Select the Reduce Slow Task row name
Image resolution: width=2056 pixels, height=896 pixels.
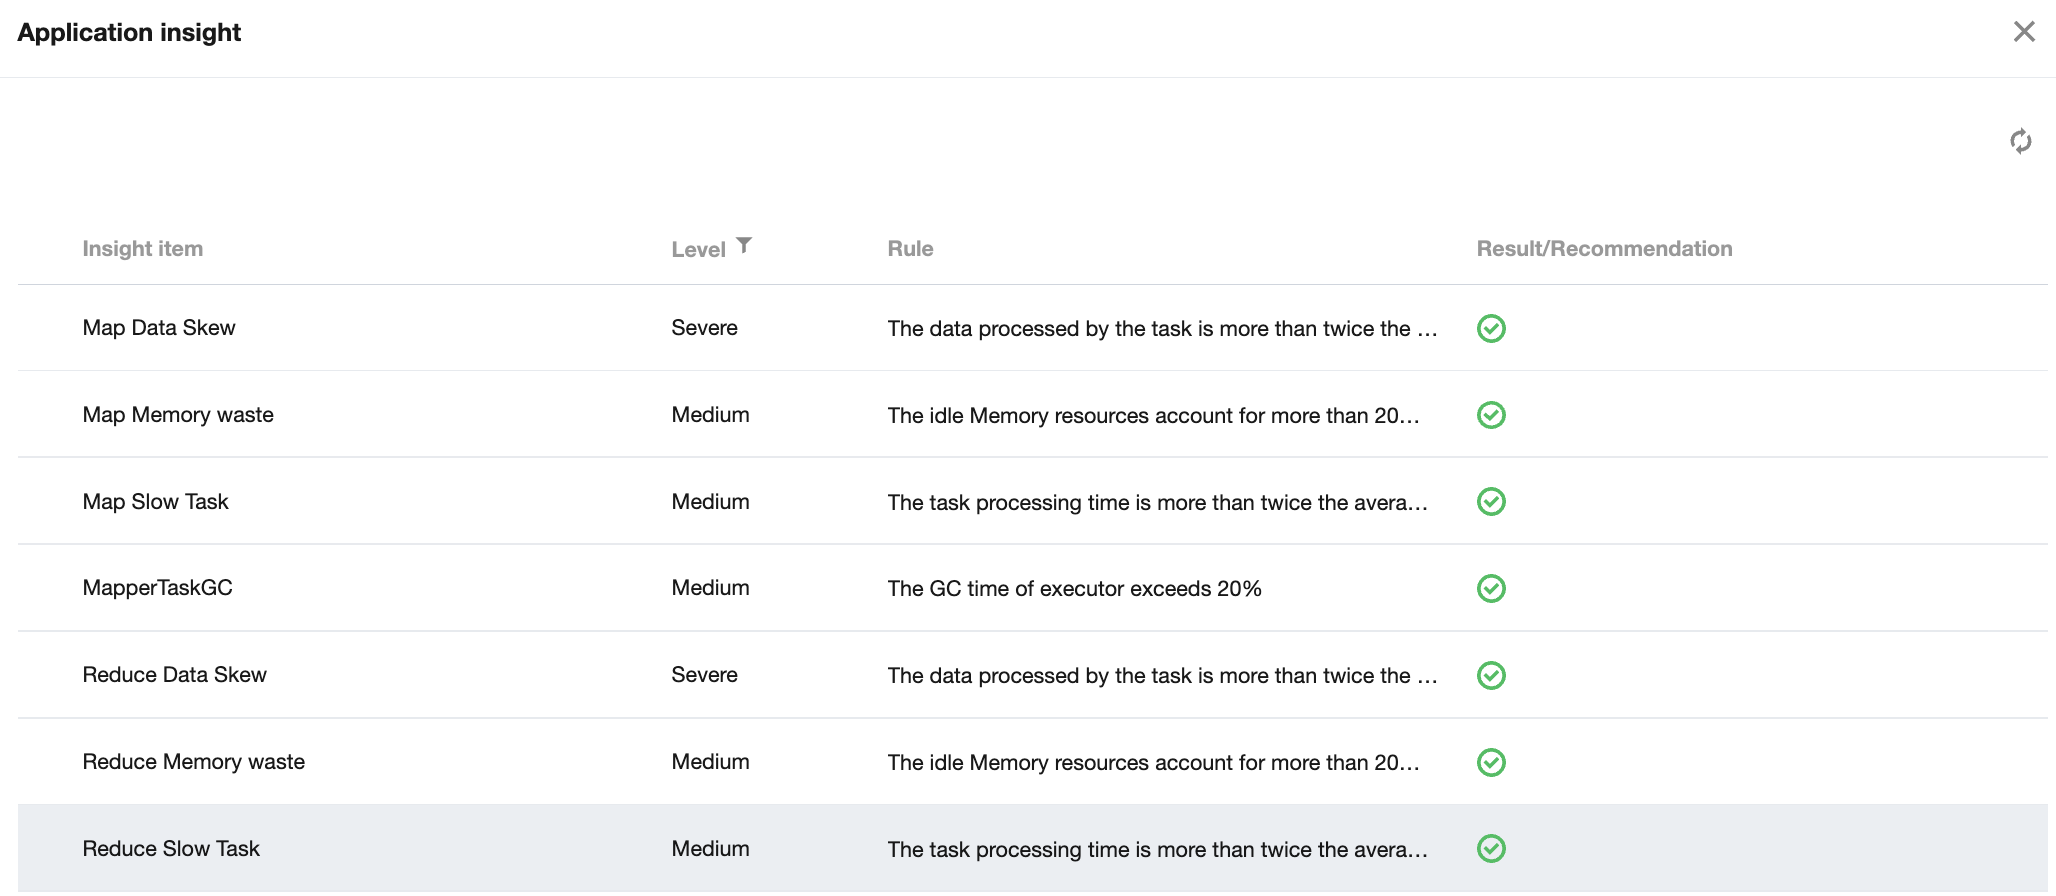coord(171,848)
